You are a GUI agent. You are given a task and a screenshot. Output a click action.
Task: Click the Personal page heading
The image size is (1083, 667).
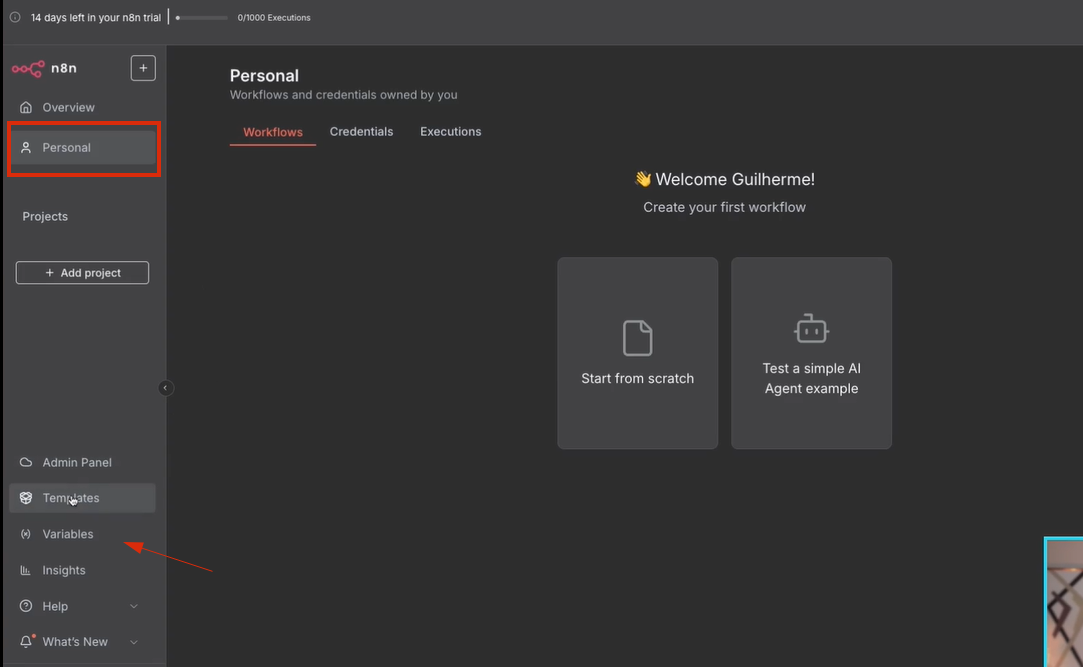tap(265, 75)
